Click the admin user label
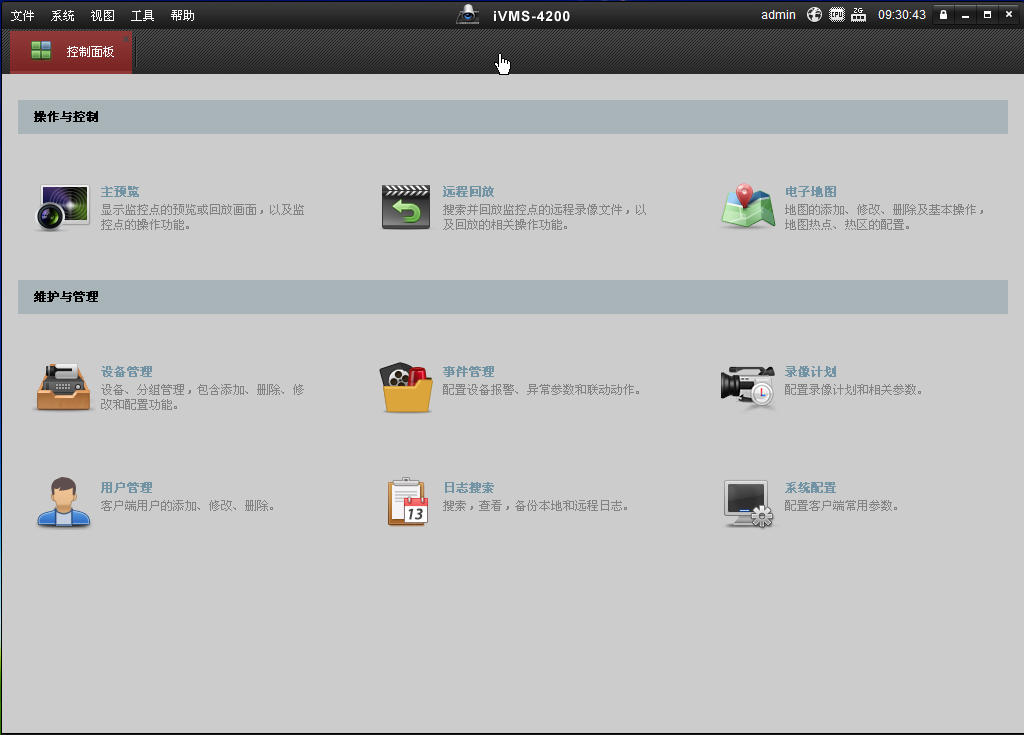This screenshot has width=1024, height=735. click(x=778, y=14)
